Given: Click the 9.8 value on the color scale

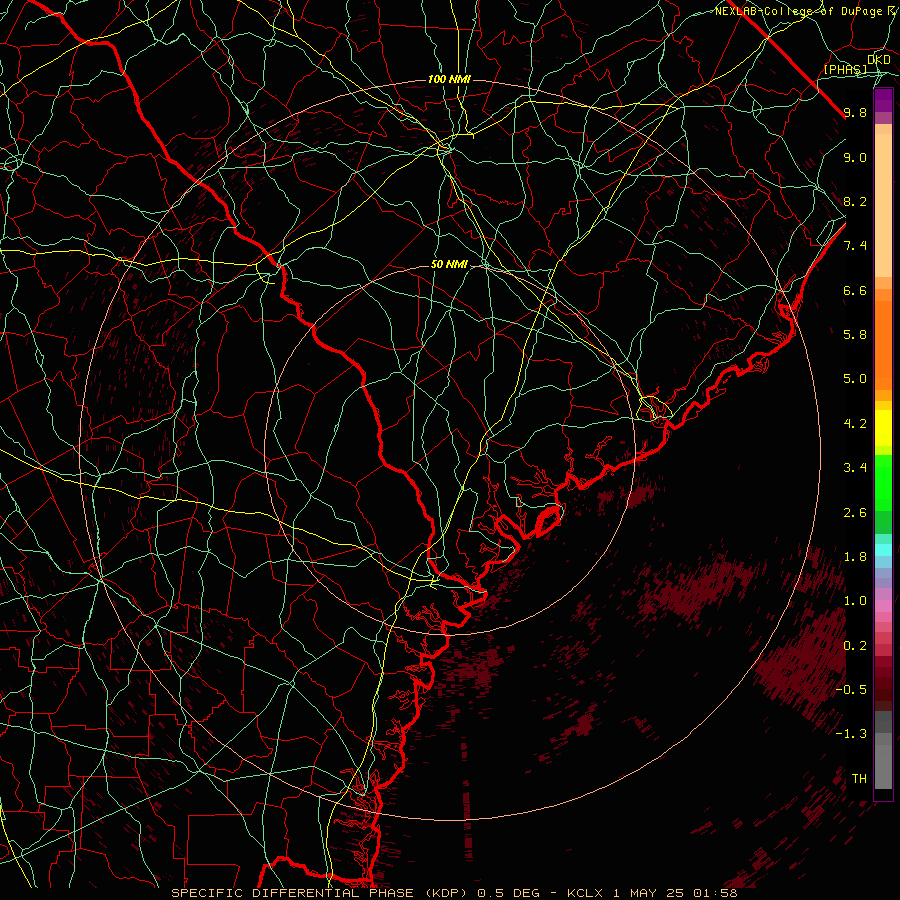Looking at the screenshot, I should tap(855, 112).
